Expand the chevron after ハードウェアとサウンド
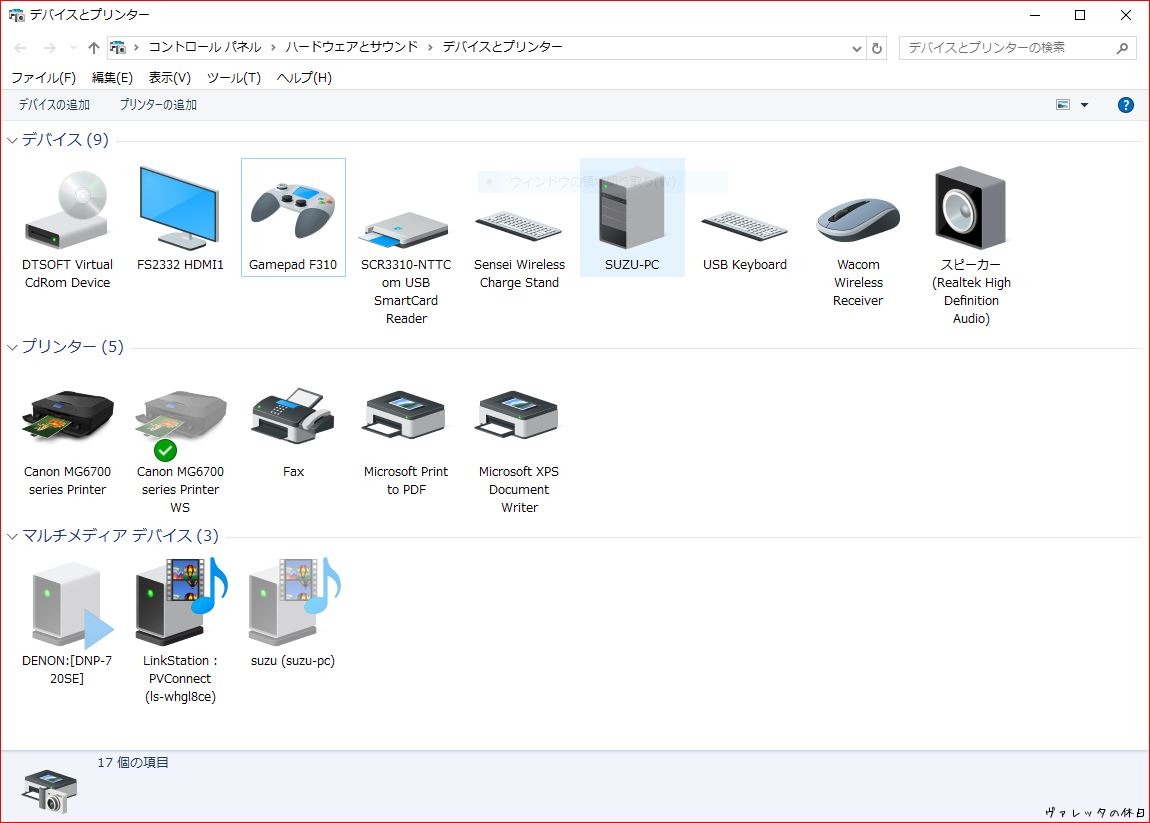The width and height of the screenshot is (1150, 823). click(430, 48)
